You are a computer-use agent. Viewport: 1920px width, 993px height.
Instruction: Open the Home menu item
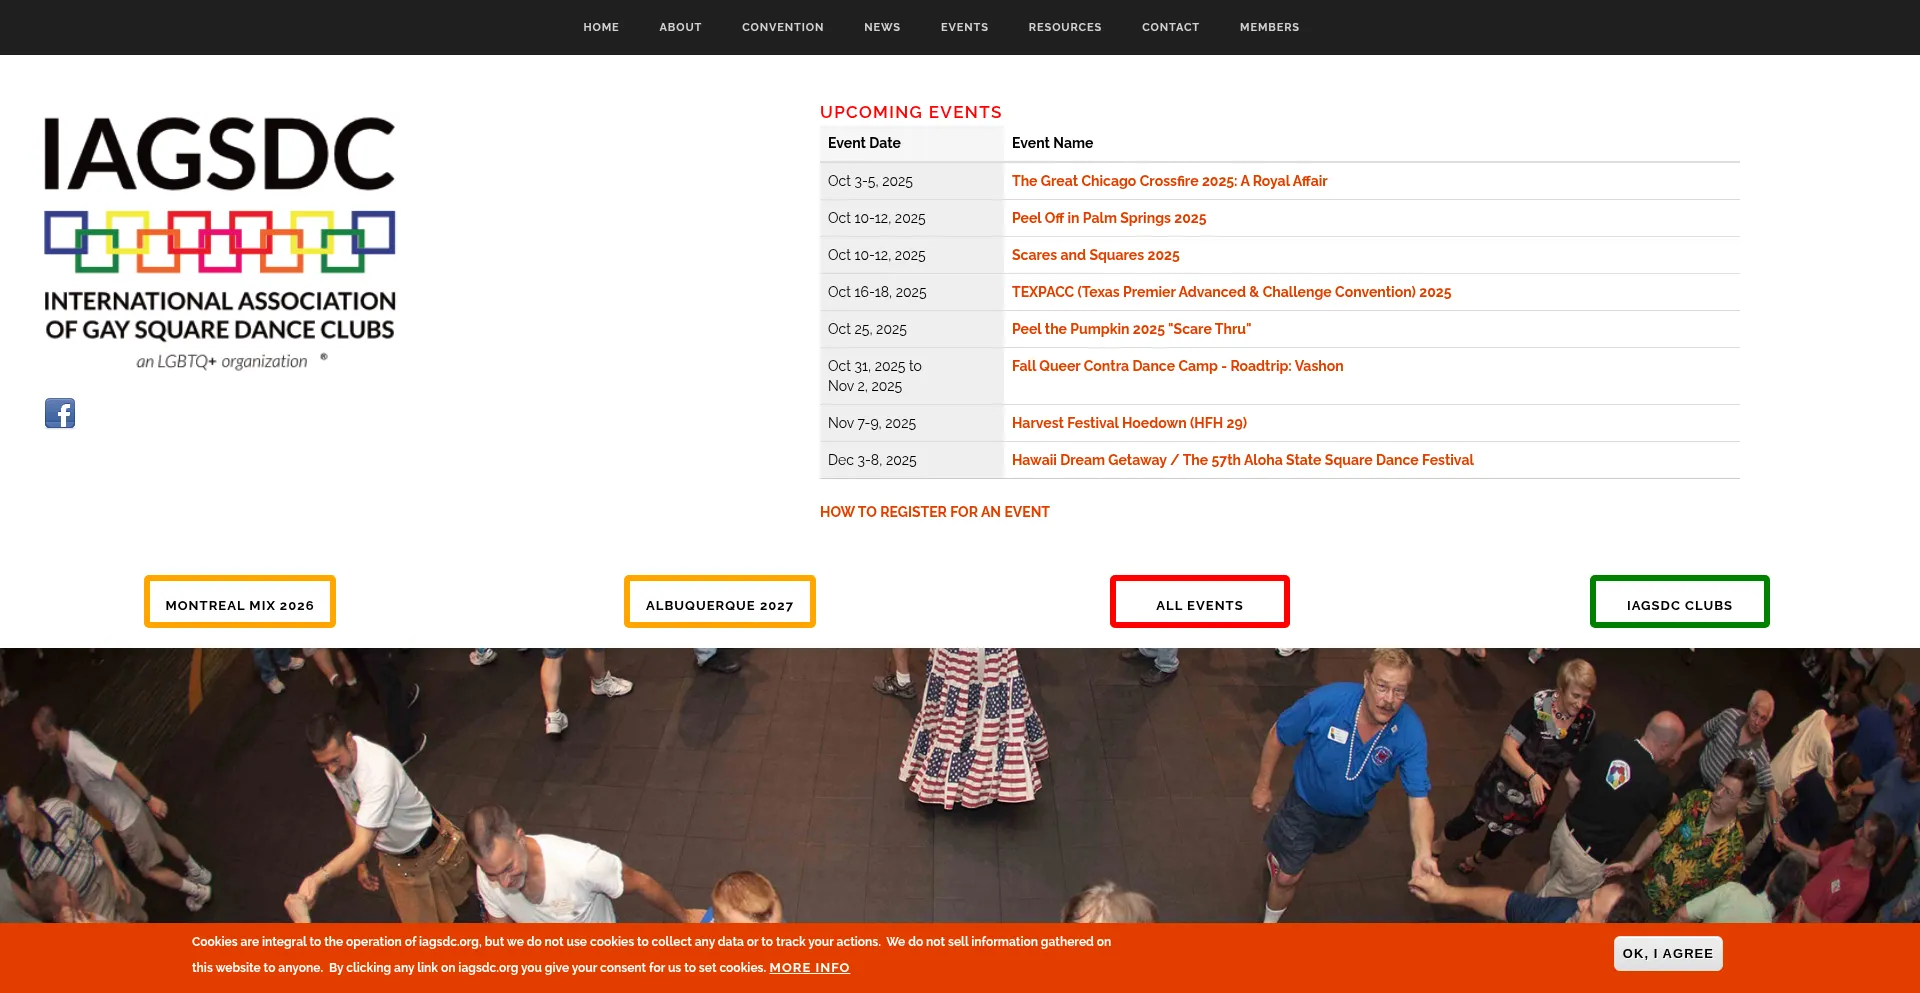[x=601, y=27]
